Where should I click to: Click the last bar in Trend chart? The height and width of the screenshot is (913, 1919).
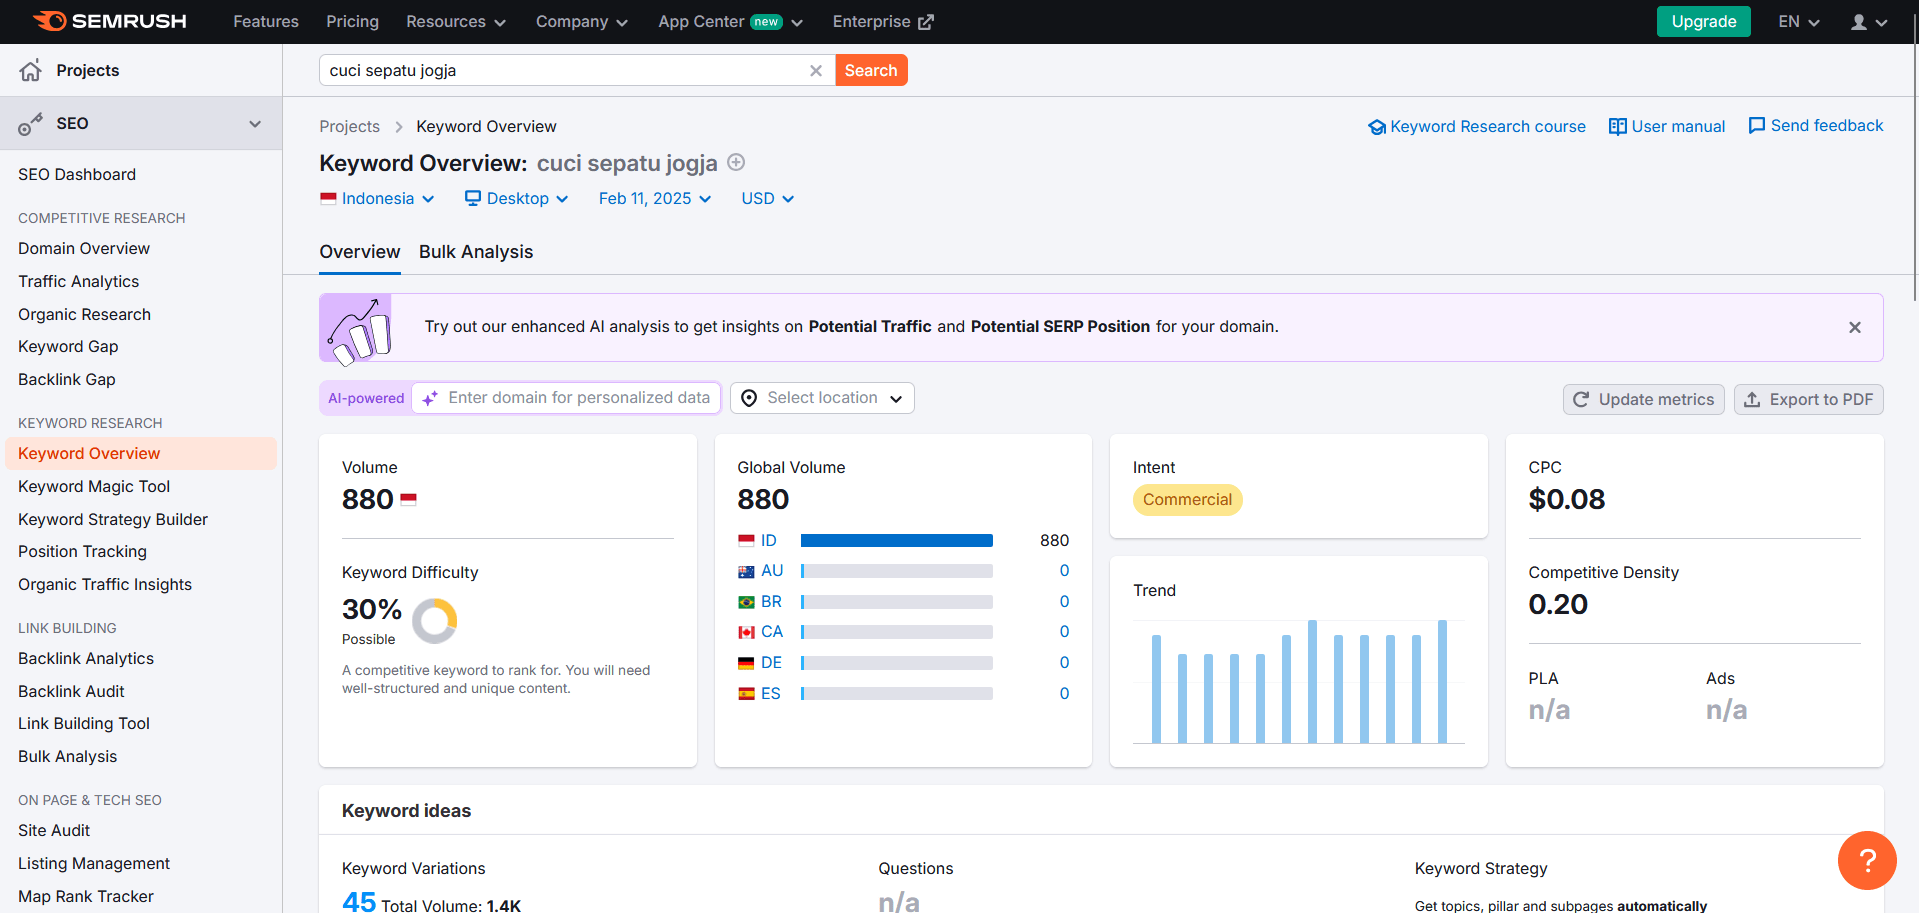click(1443, 682)
